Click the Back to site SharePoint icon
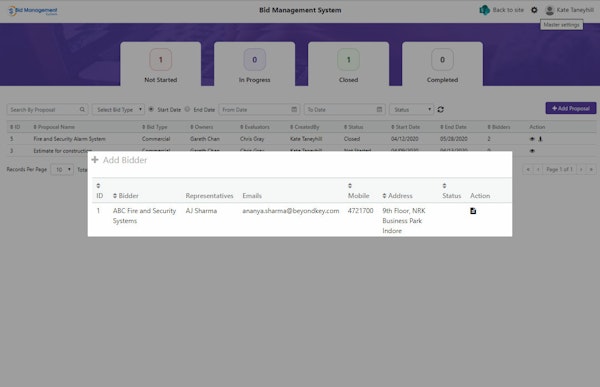600x387 pixels. pyautogui.click(x=484, y=10)
